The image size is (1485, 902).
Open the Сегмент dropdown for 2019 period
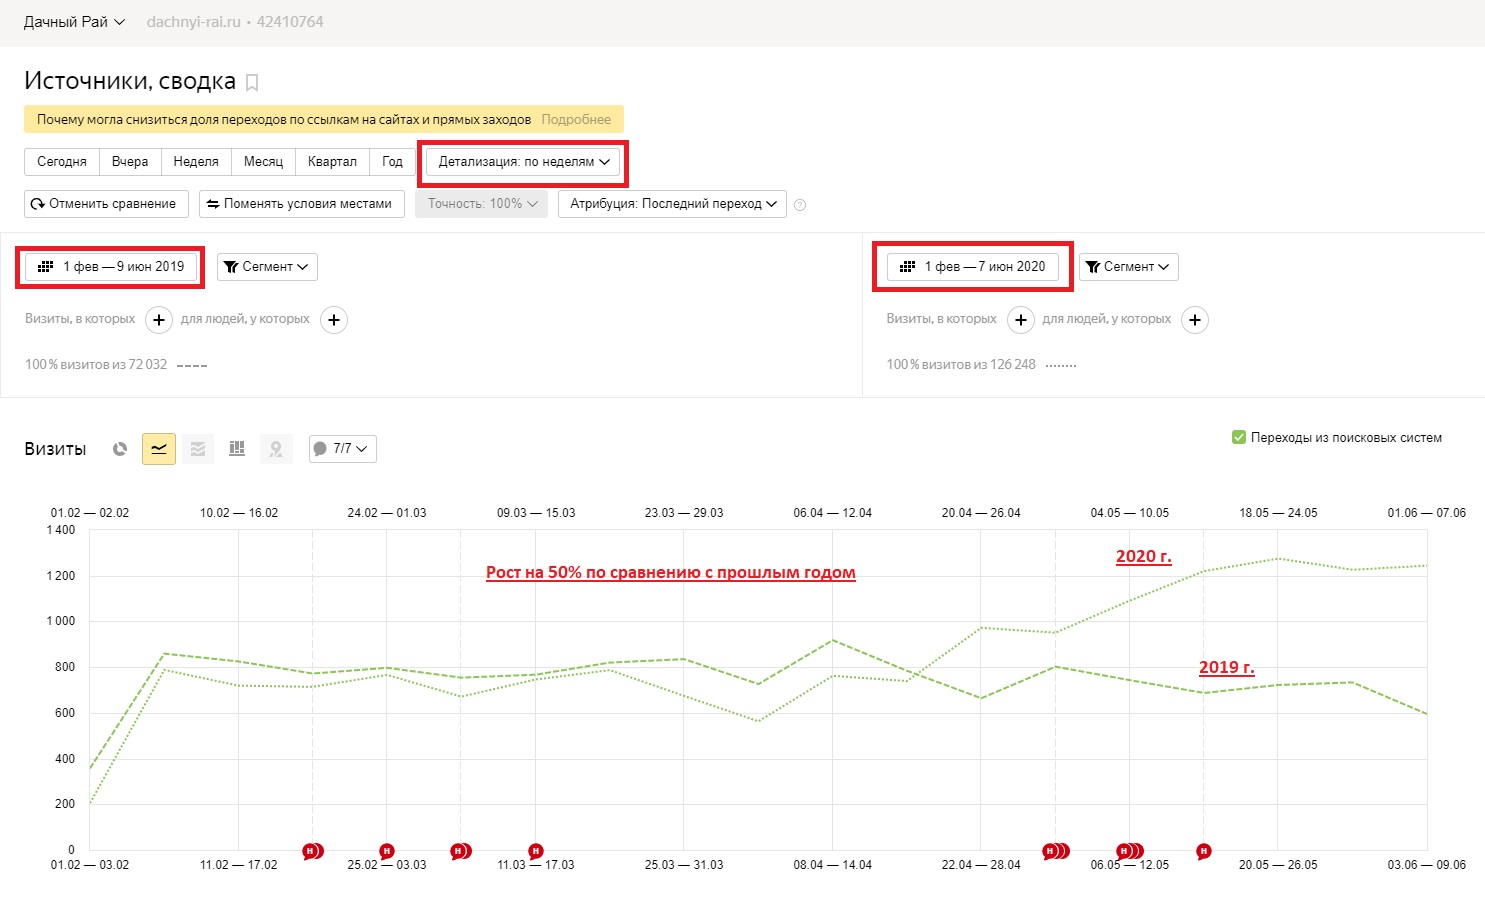tap(267, 267)
